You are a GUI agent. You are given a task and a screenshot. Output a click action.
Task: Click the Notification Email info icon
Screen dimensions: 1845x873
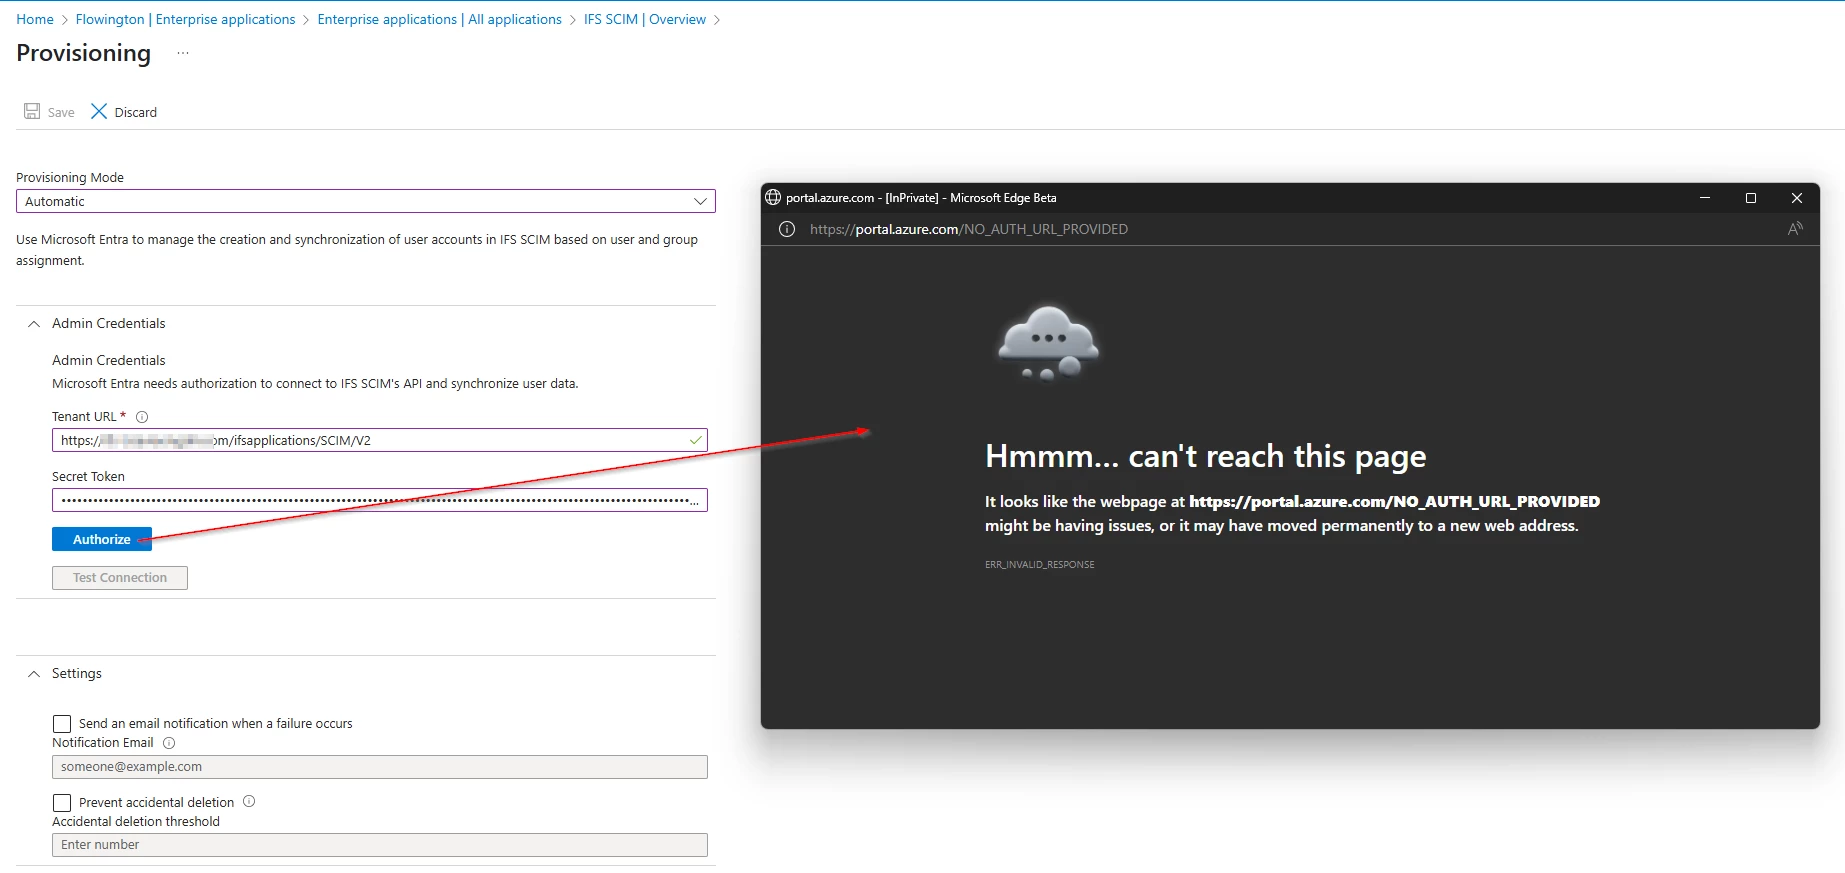click(x=169, y=743)
